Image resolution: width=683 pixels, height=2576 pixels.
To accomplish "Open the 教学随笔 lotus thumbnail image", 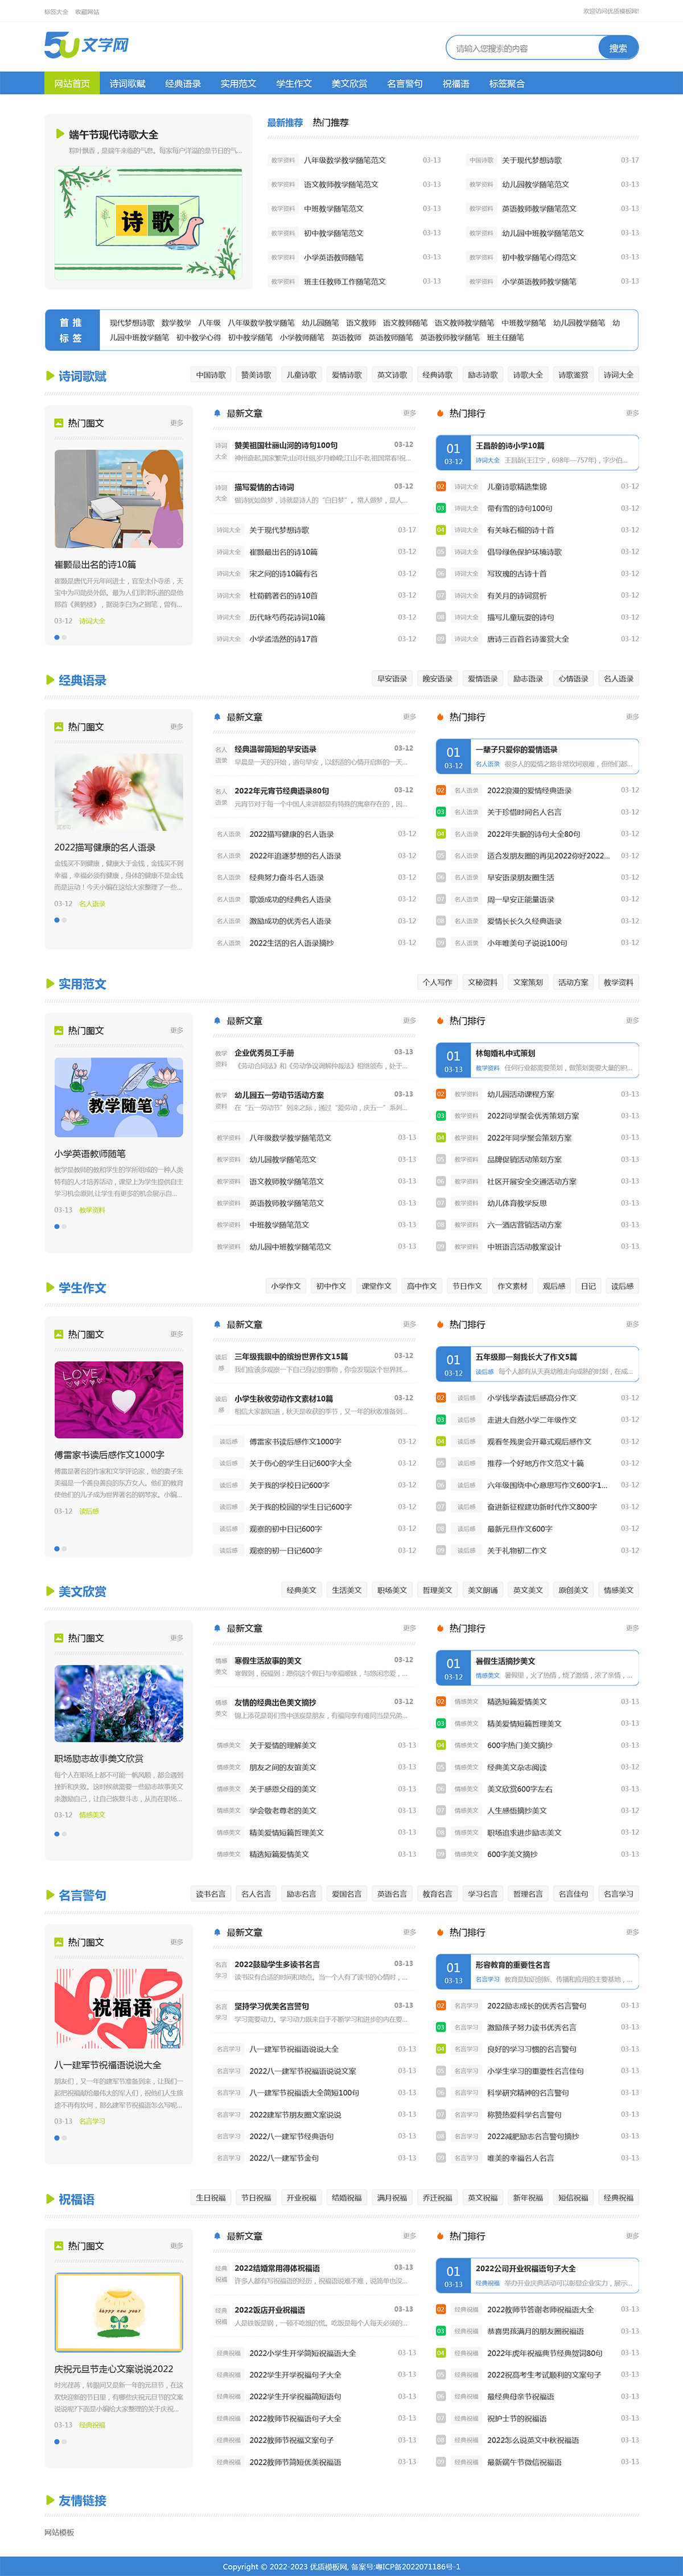I will (x=119, y=1097).
